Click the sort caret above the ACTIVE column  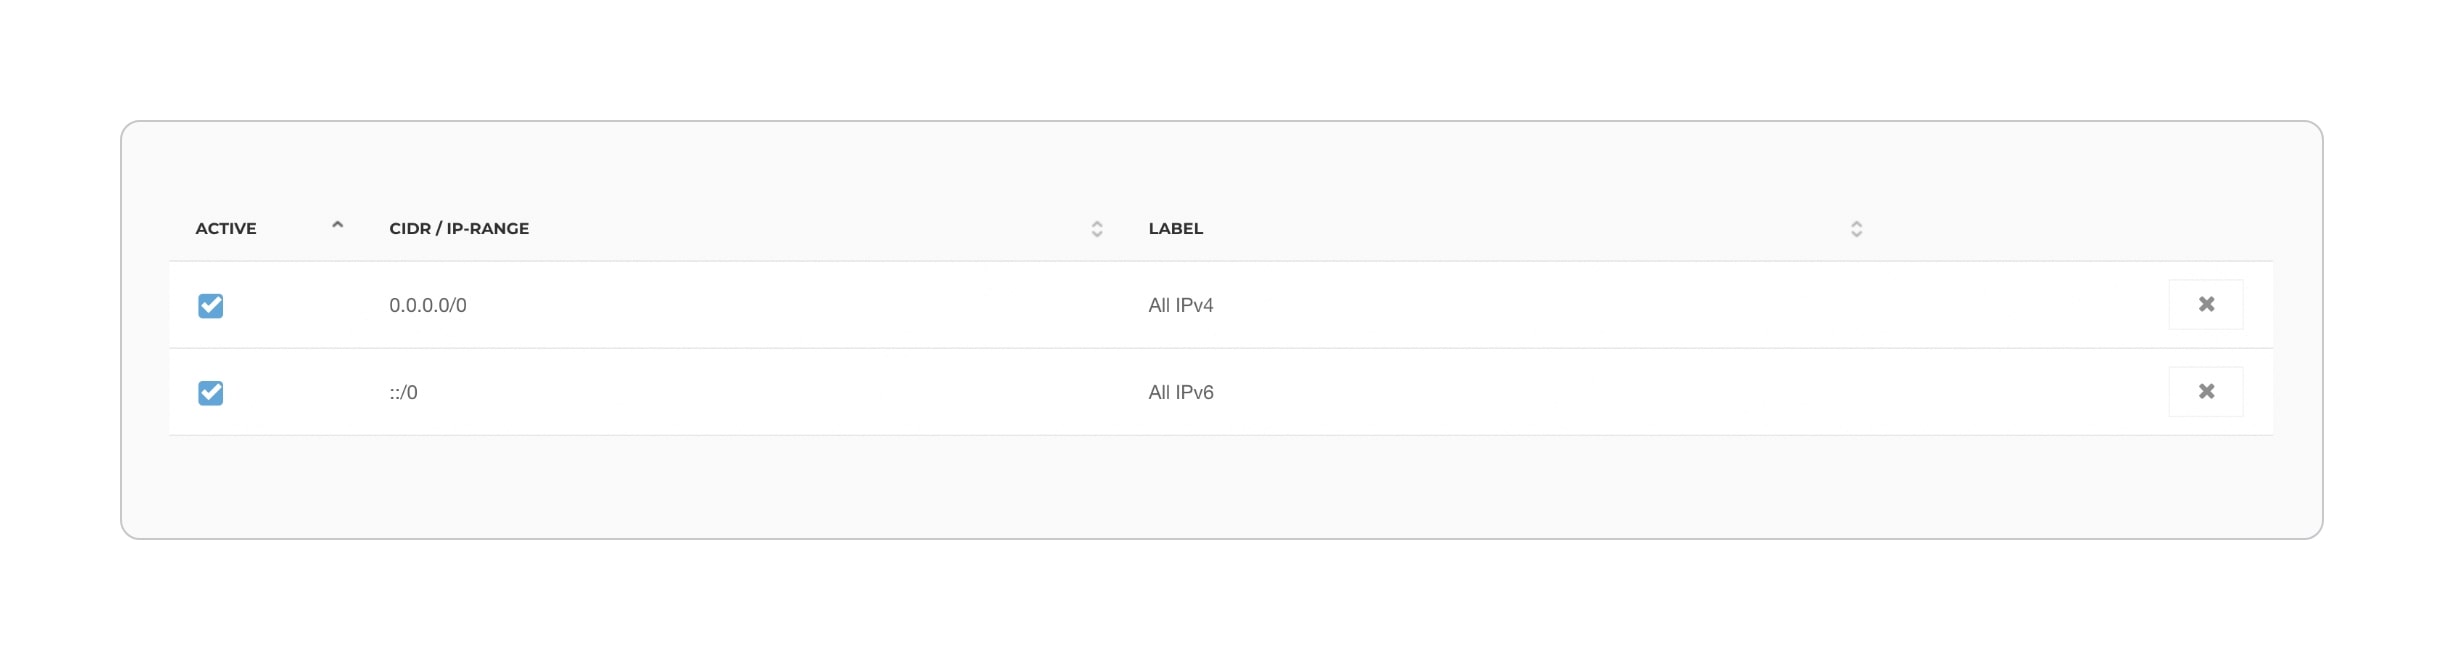point(339,227)
